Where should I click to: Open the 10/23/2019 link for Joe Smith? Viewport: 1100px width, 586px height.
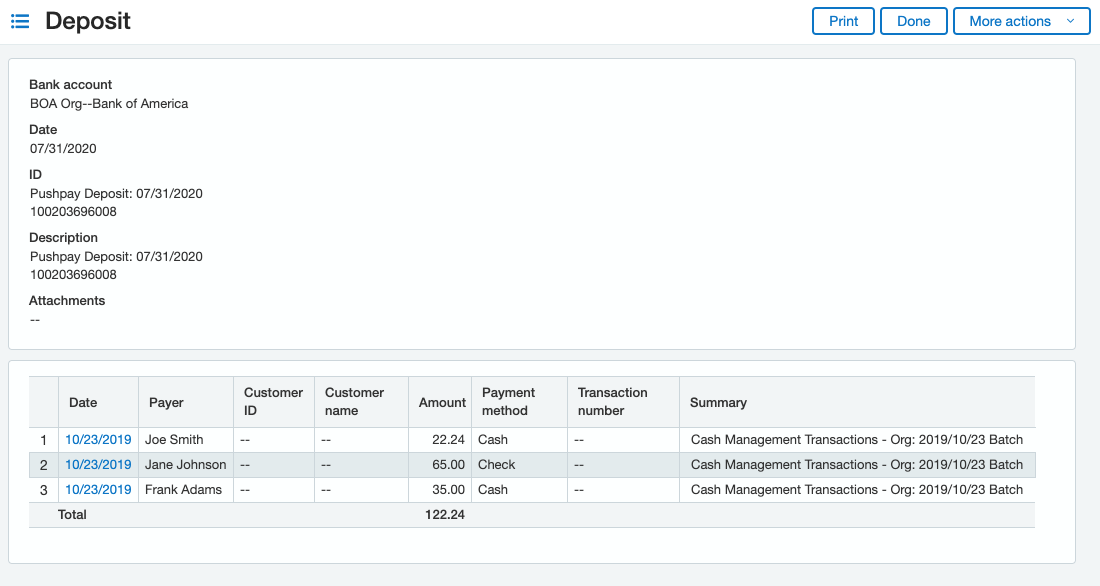pyautogui.click(x=97, y=439)
